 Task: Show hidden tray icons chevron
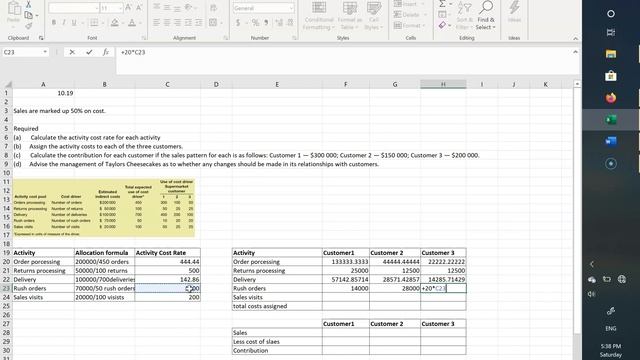[591, 264]
